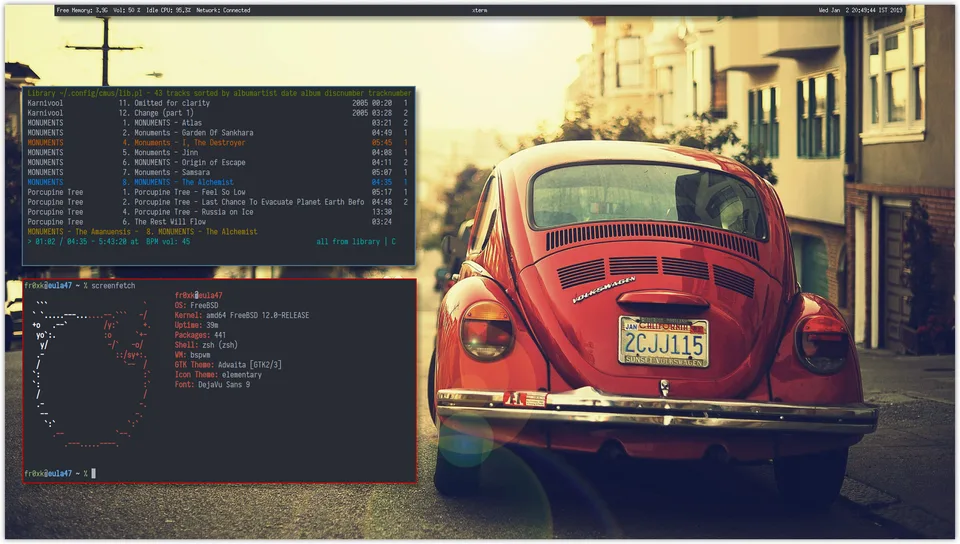Screen dimensions: 960x544
Task: Select 'MONUMENTS - Atlas' track row
Action: [x=217, y=123]
